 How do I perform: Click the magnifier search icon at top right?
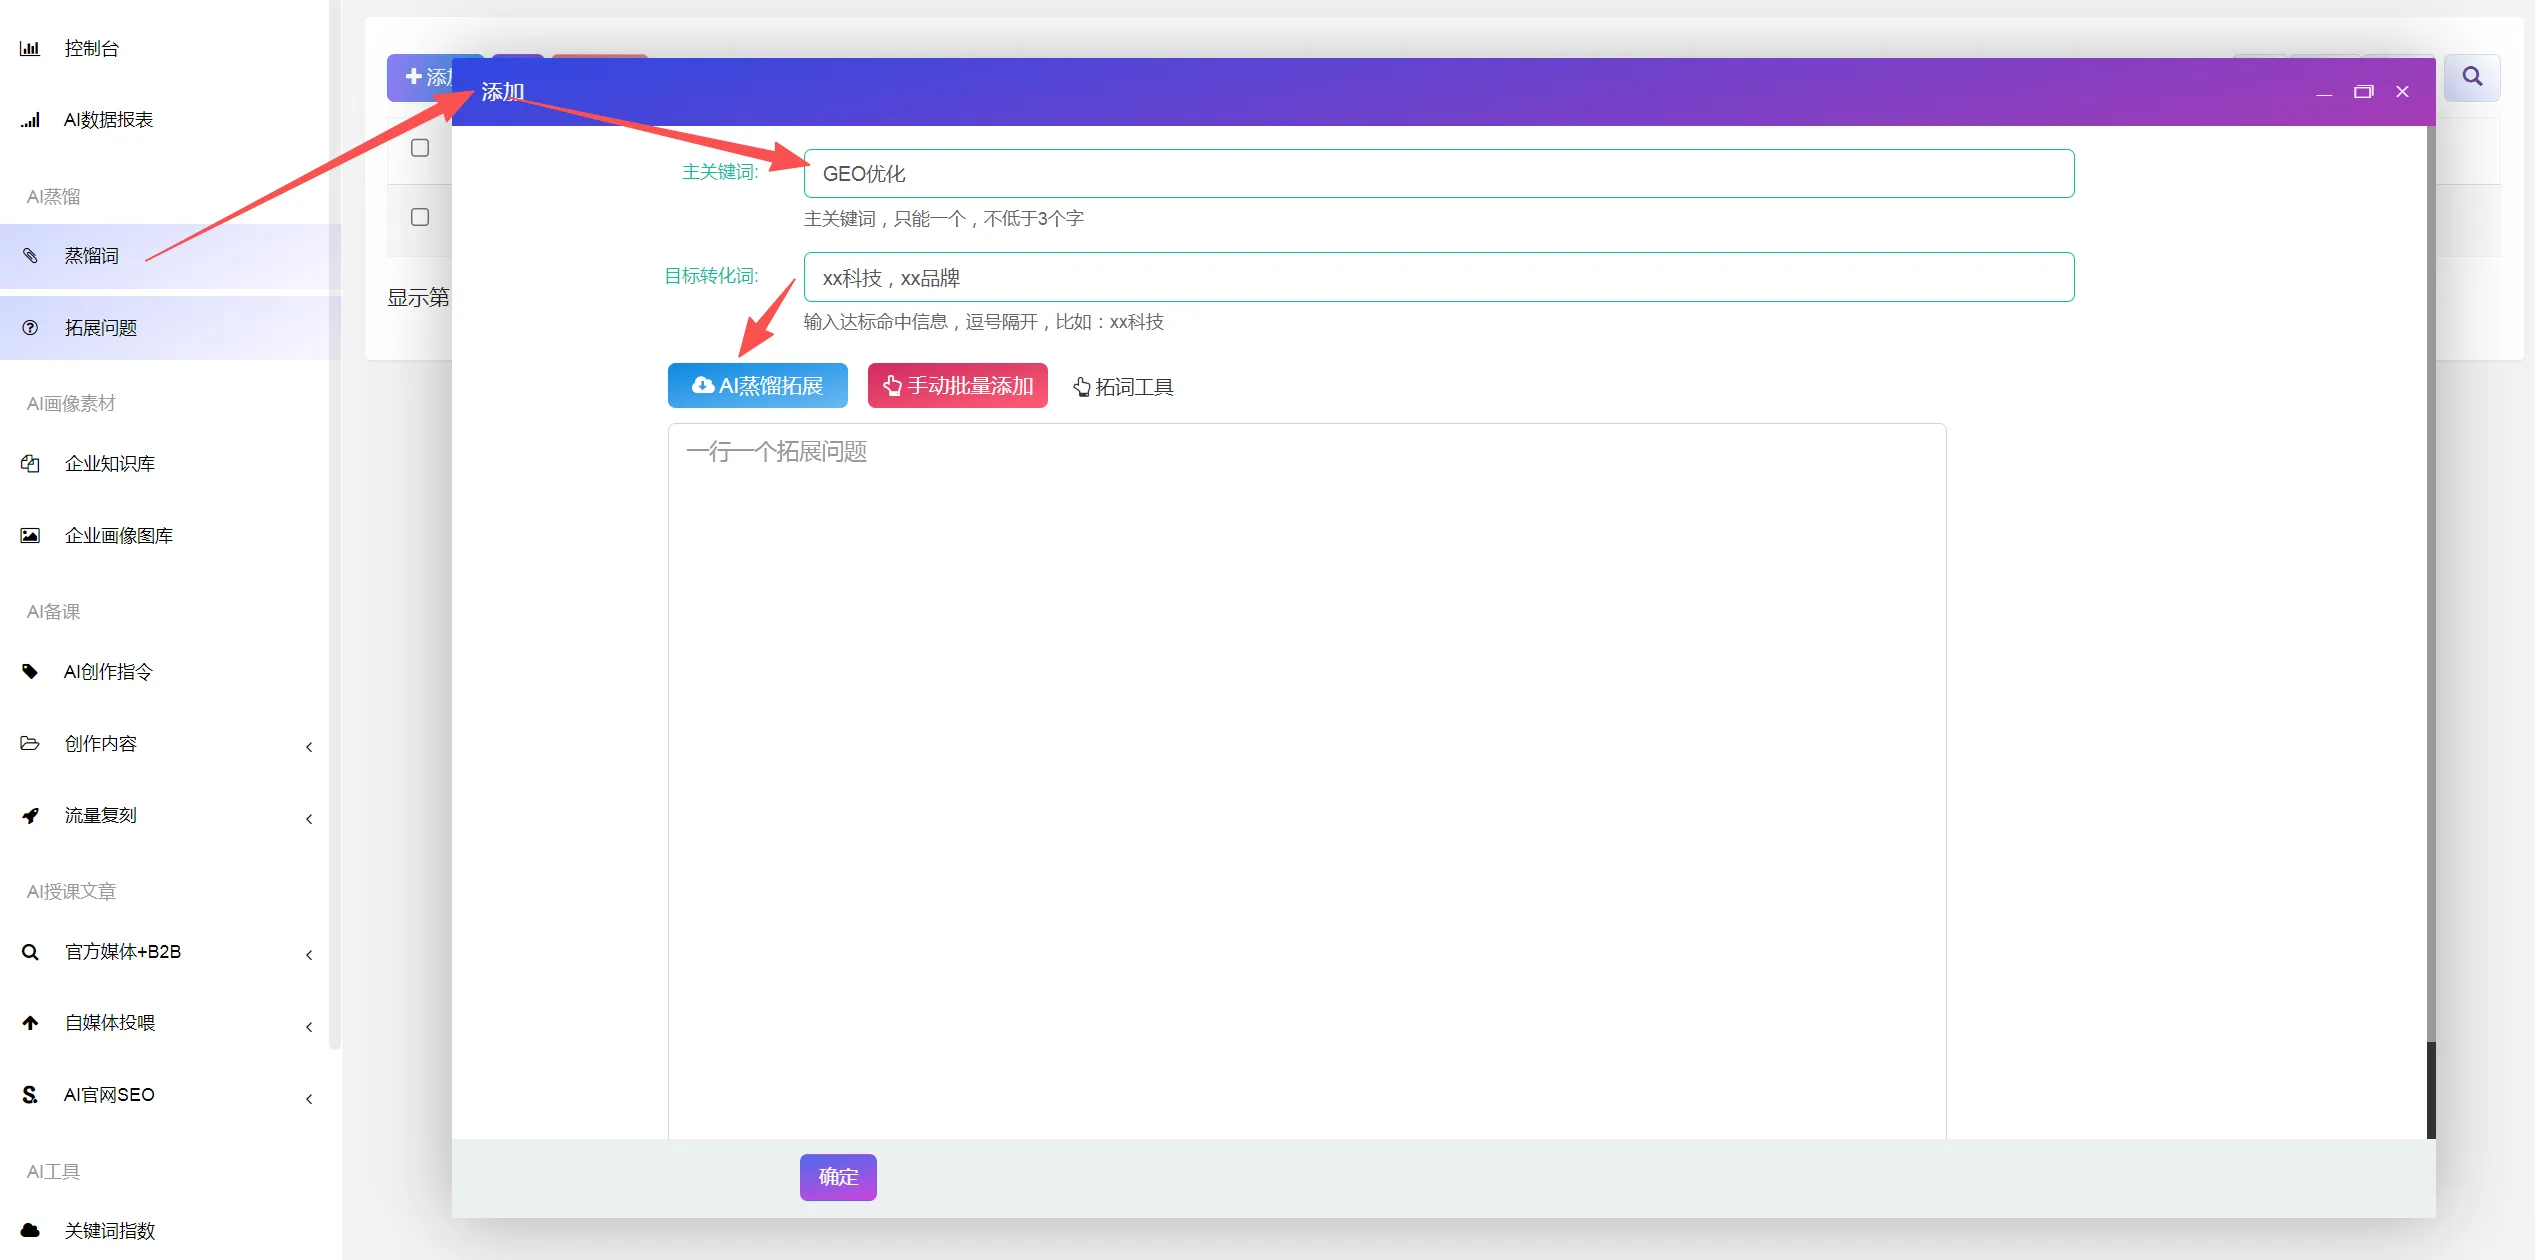[x=2472, y=77]
